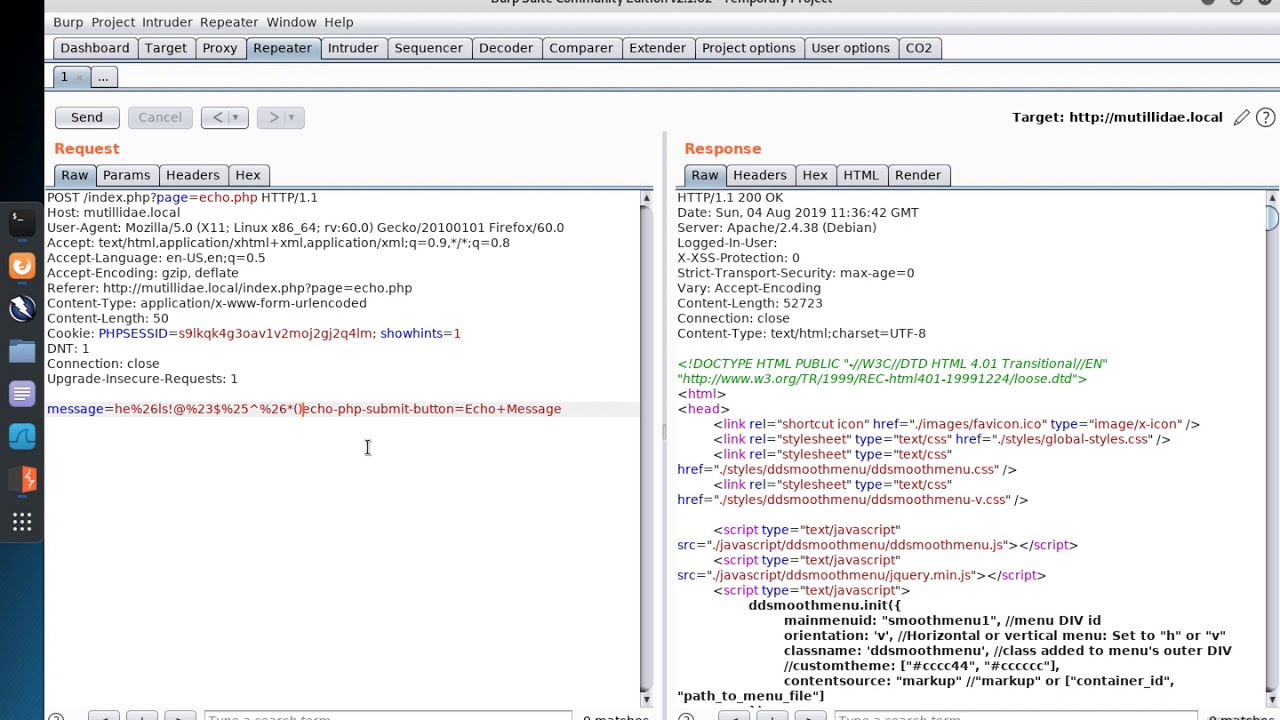Click request pane scroll-up arrow

pos(646,198)
